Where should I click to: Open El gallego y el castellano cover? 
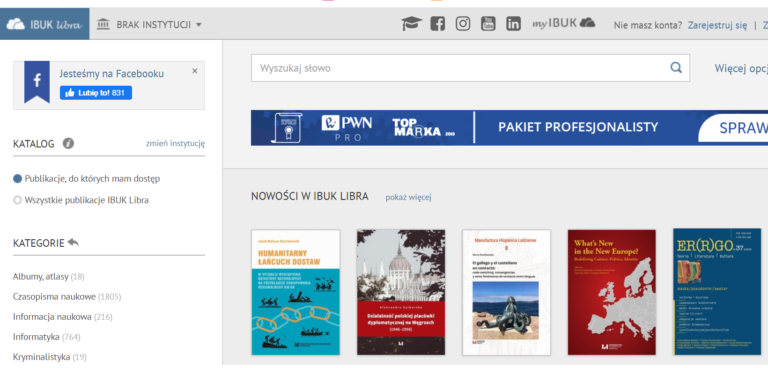coord(506,293)
